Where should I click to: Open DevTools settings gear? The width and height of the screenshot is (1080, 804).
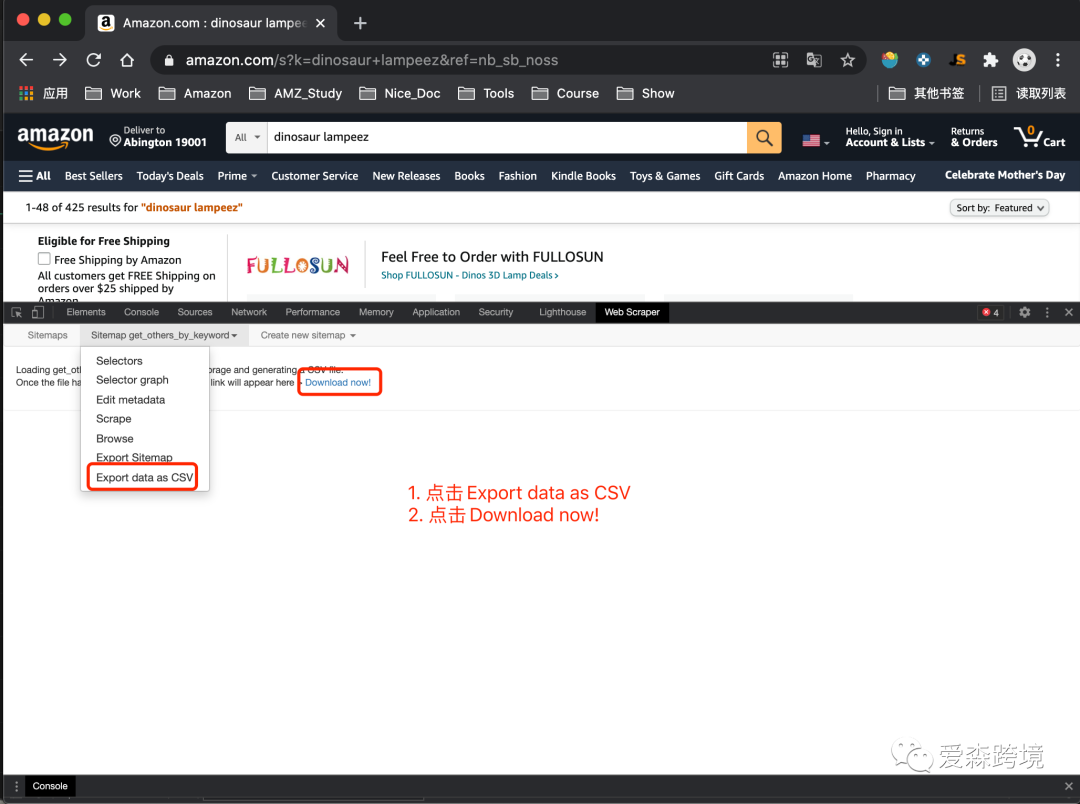pyautogui.click(x=1024, y=312)
